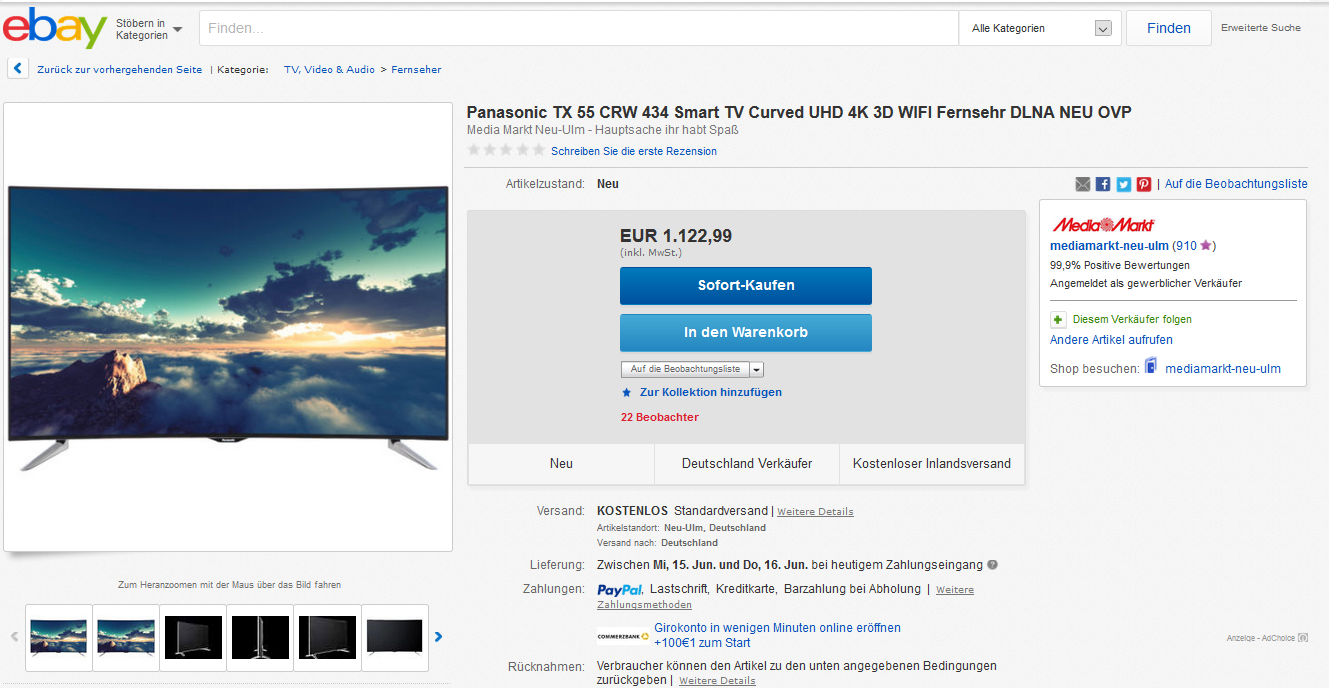The height and width of the screenshot is (688, 1329).
Task: Open the Fernseher breadcrumb category
Action: 416,70
